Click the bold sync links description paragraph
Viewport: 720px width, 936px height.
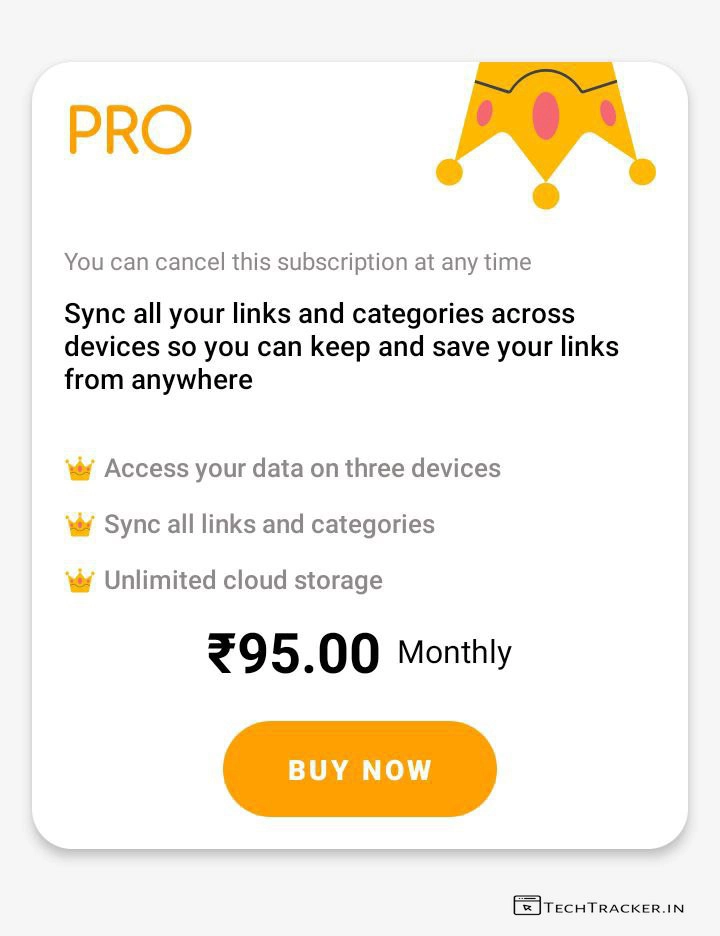pos(341,346)
